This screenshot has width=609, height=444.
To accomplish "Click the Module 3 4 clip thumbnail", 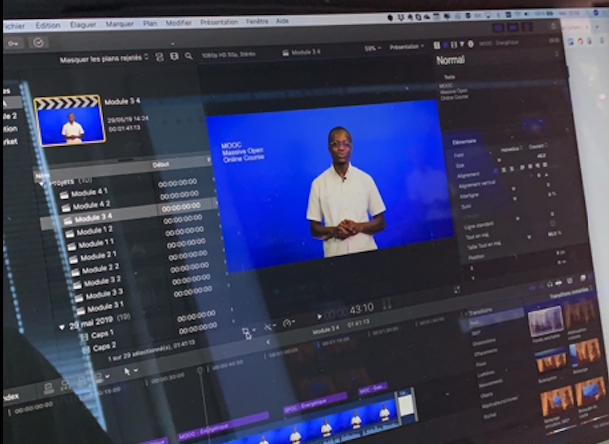I will 69,122.
